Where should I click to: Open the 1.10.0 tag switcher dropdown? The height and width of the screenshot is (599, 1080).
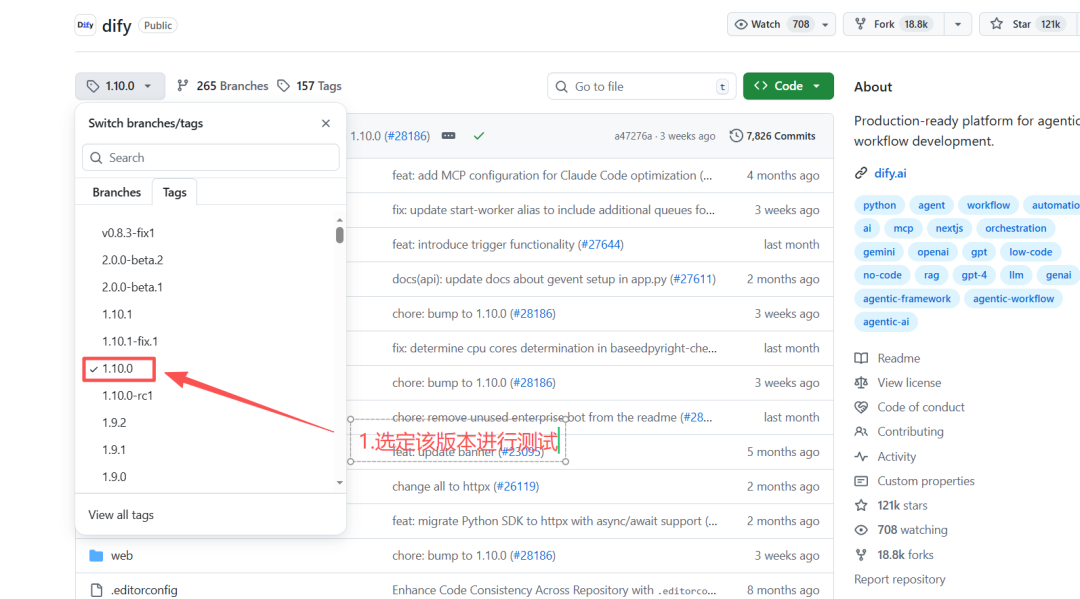click(120, 86)
